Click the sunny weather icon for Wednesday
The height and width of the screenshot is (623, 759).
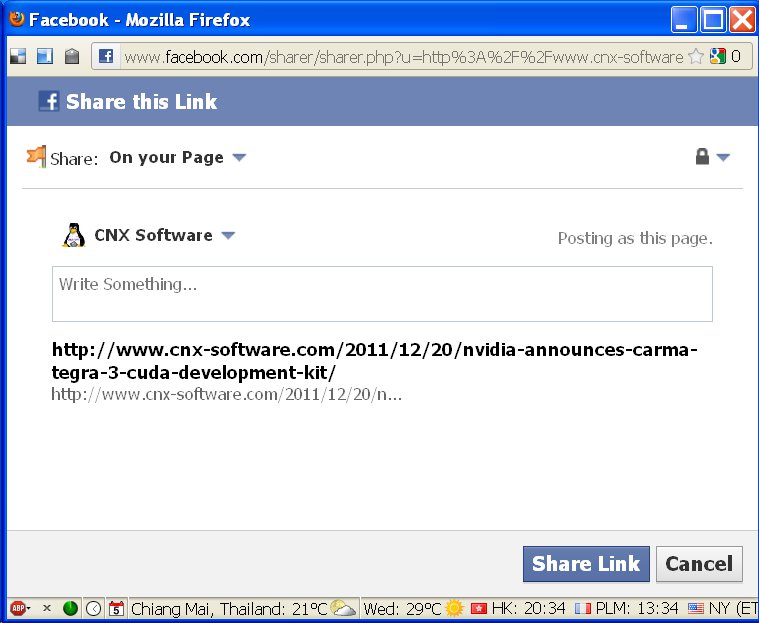[454, 608]
